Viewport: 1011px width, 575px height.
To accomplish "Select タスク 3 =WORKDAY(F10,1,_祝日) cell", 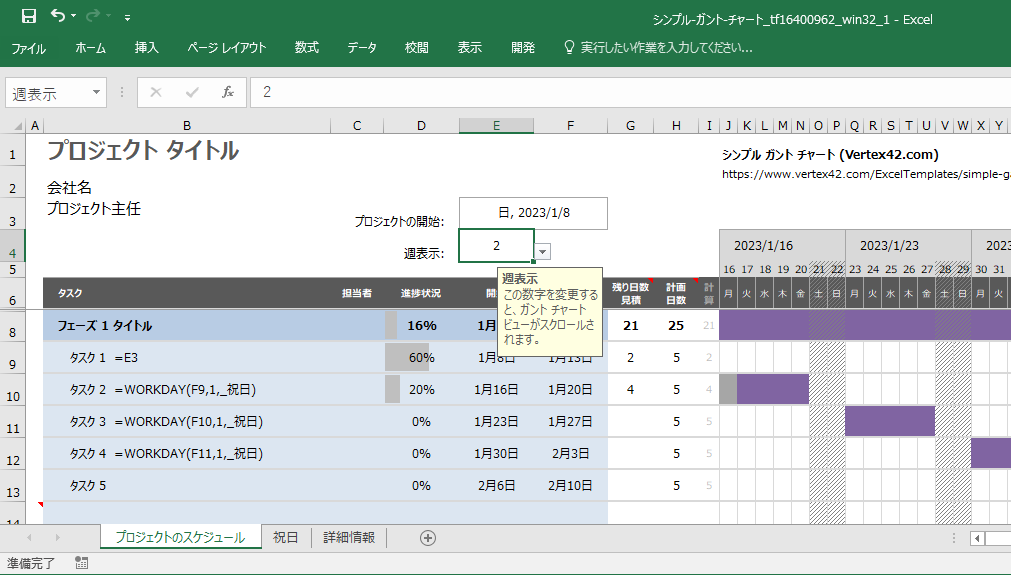I will point(187,422).
